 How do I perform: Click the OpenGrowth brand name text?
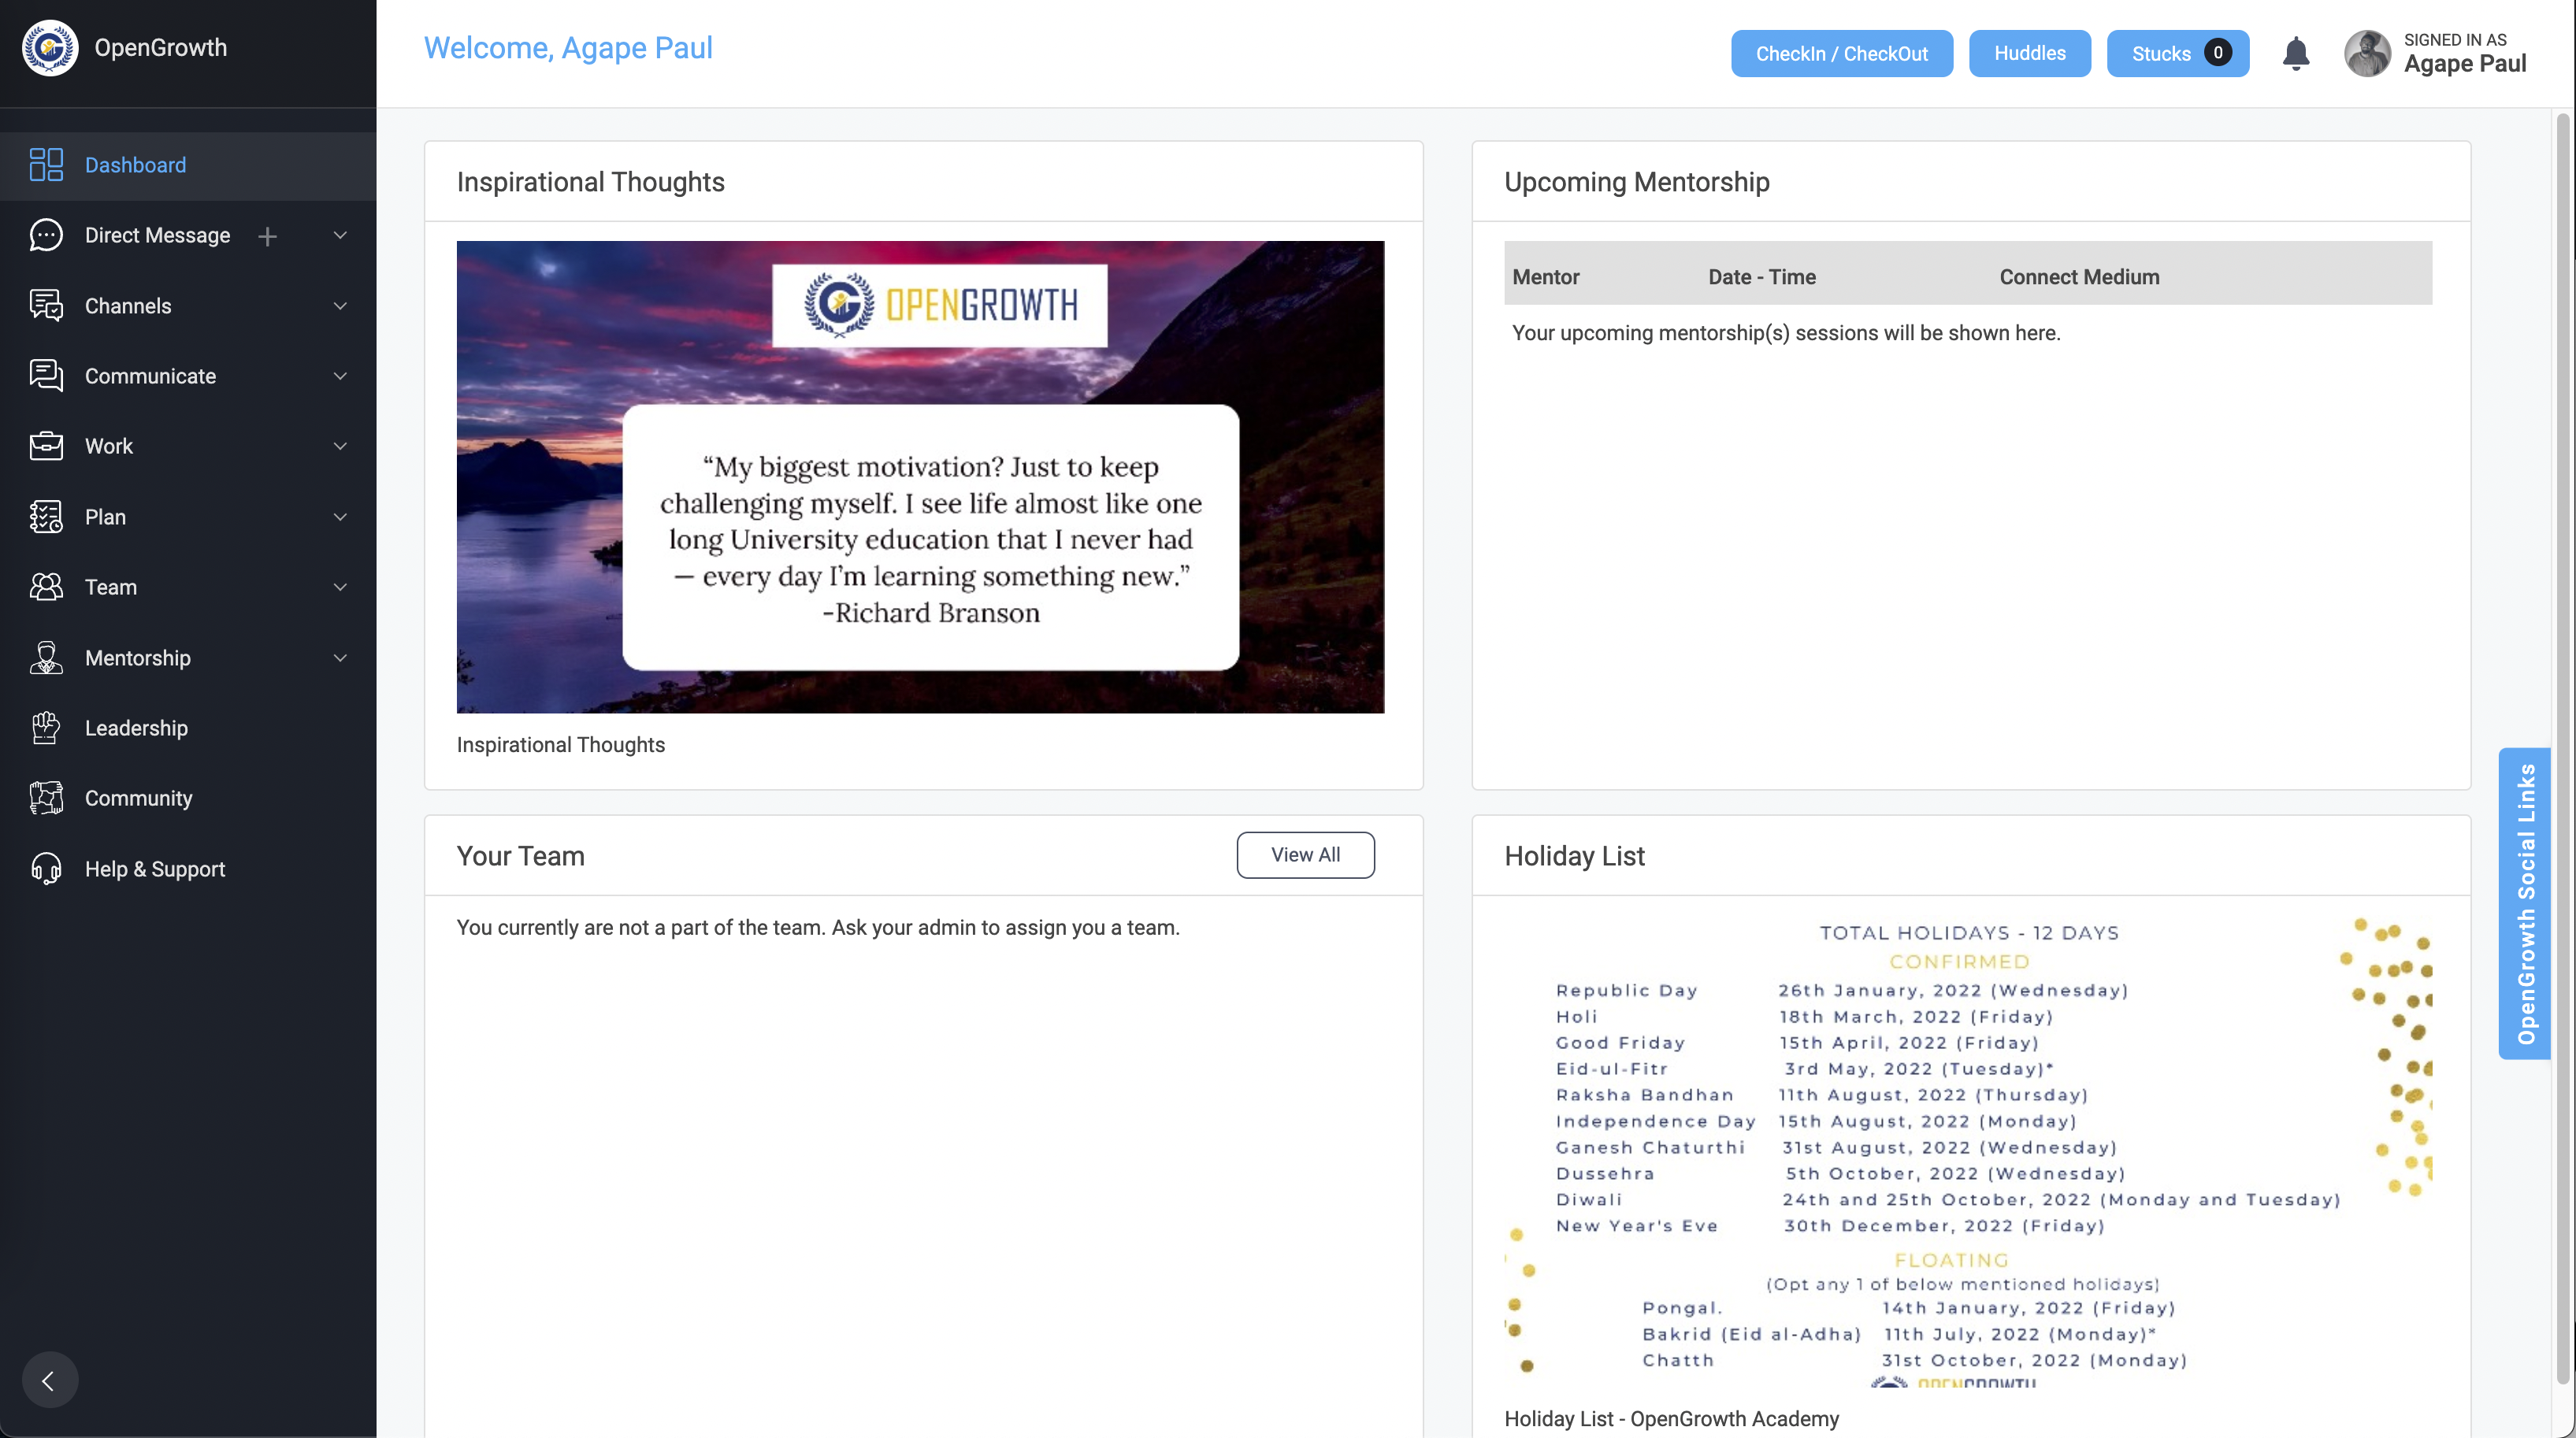pyautogui.click(x=161, y=48)
